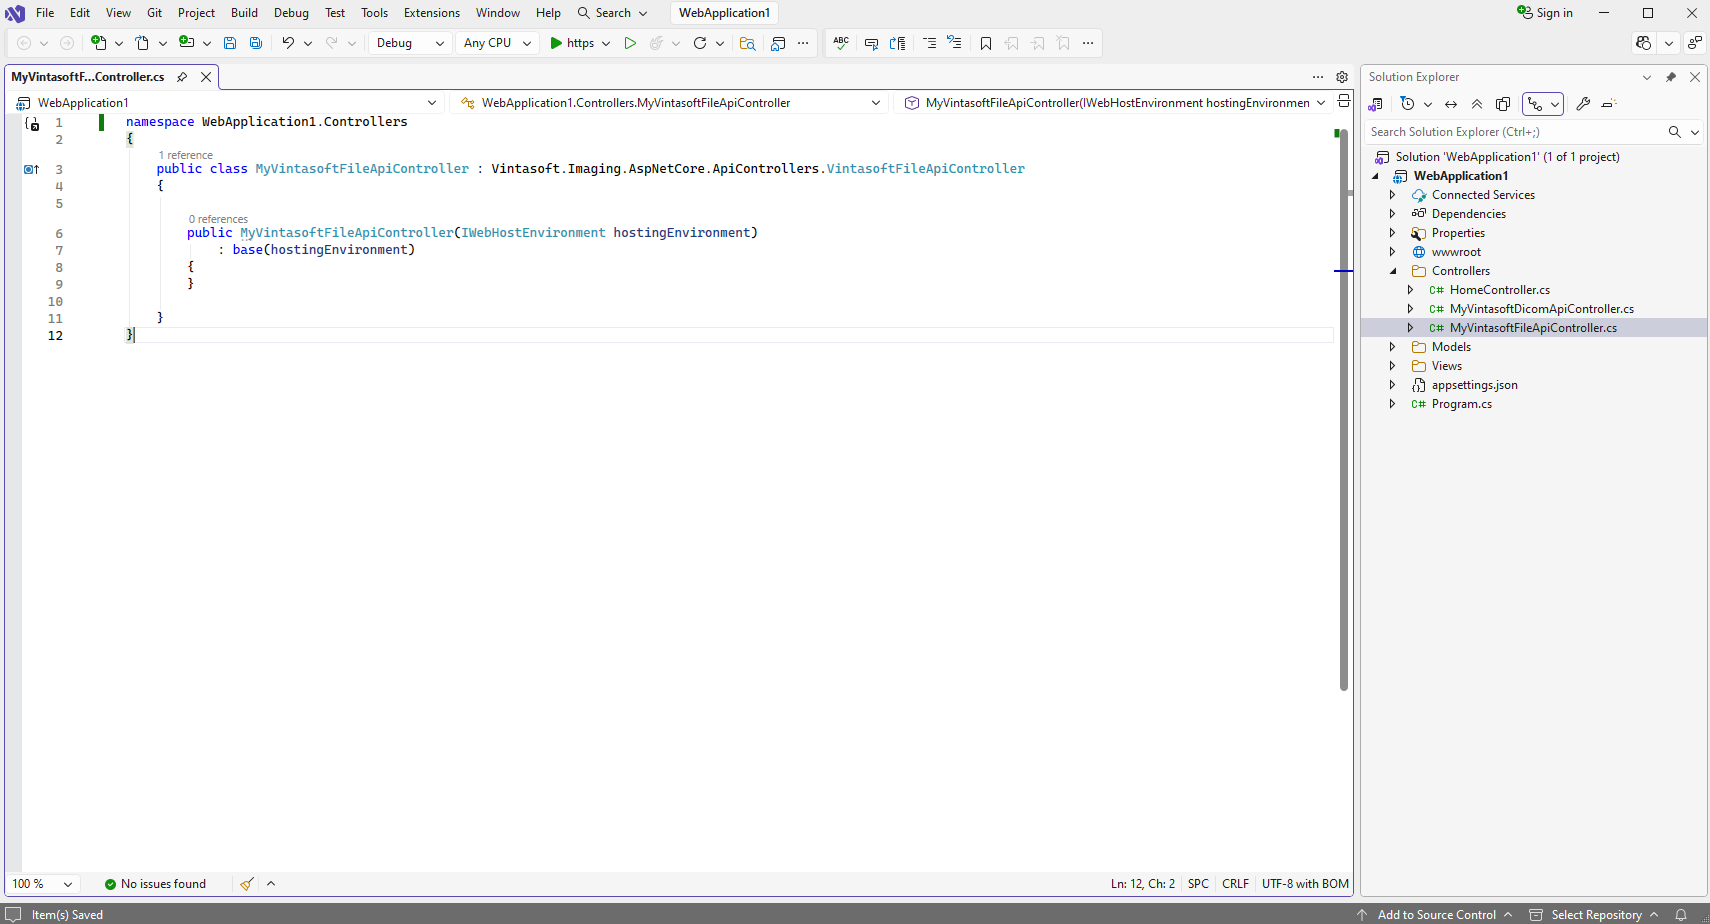Click the Undo toolbar icon
The height and width of the screenshot is (924, 1710).
288,43
